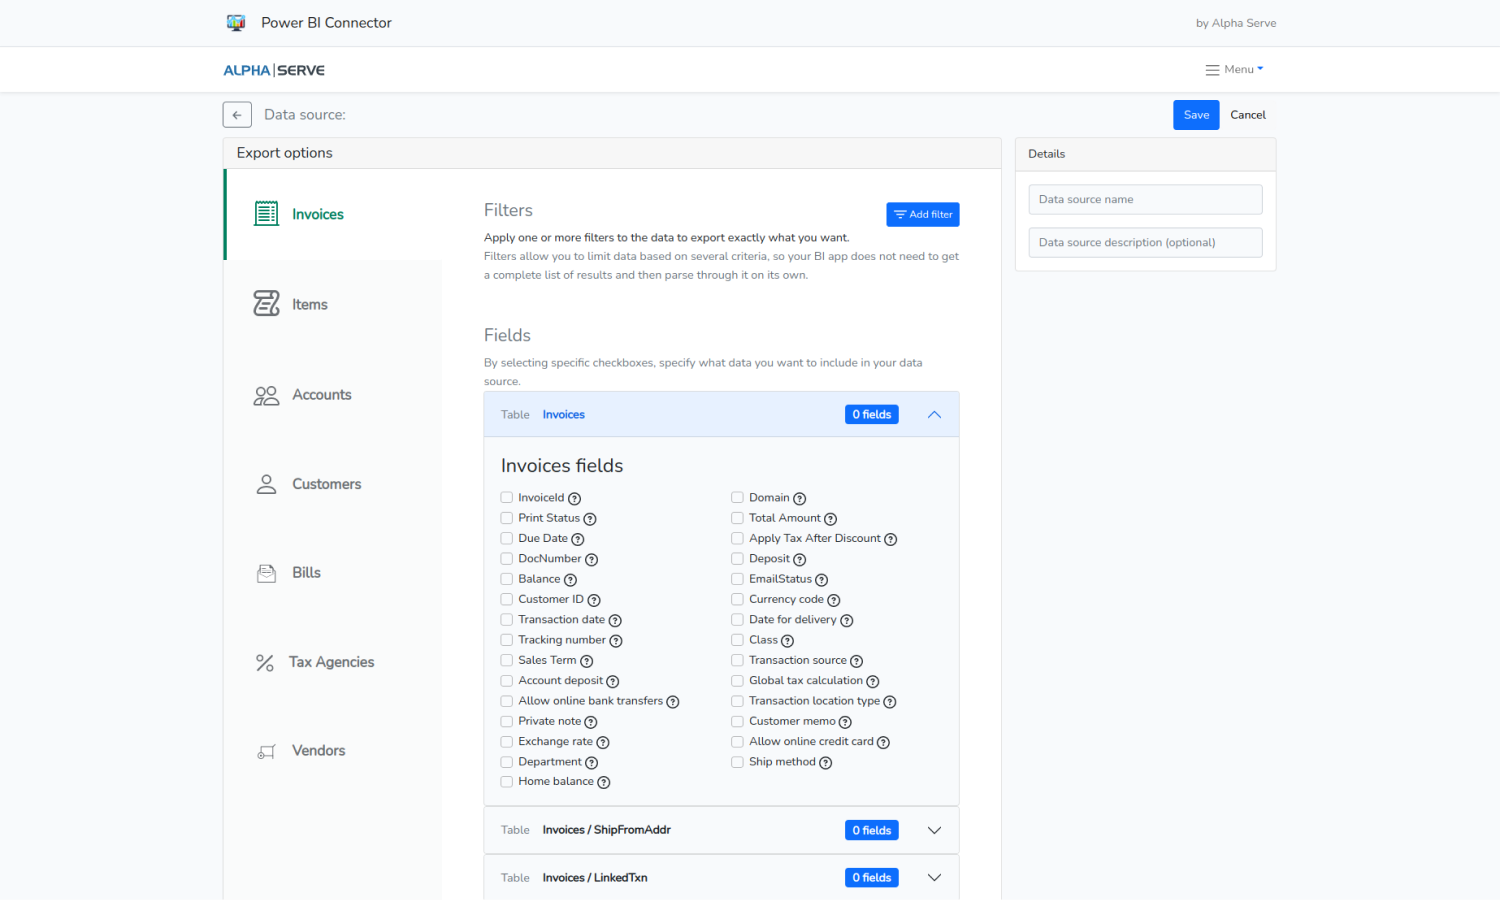Viewport: 1500px width, 900px height.
Task: Click help icon next to Total Amount
Action: tap(830, 519)
